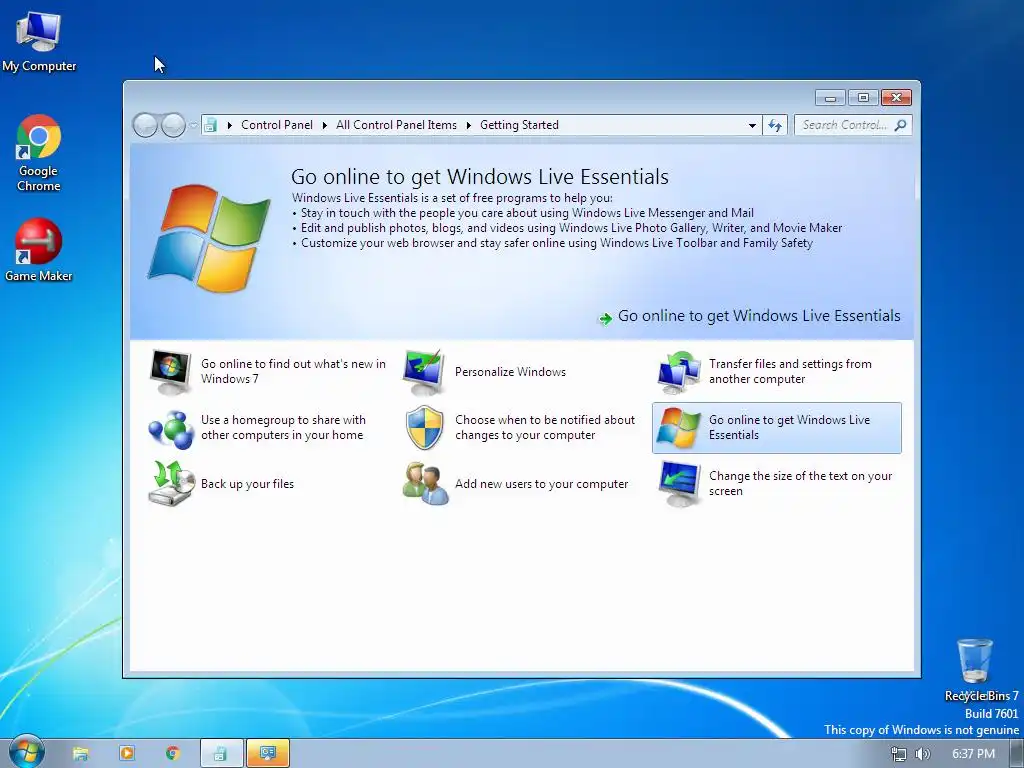Select the Google Chrome desktop shortcut
Image resolution: width=1024 pixels, height=768 pixels.
click(x=39, y=154)
